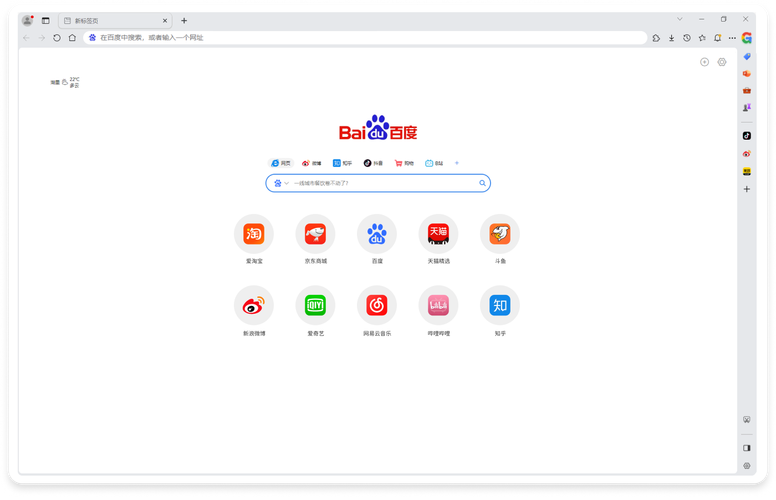Open the user profile avatar

click(x=28, y=20)
